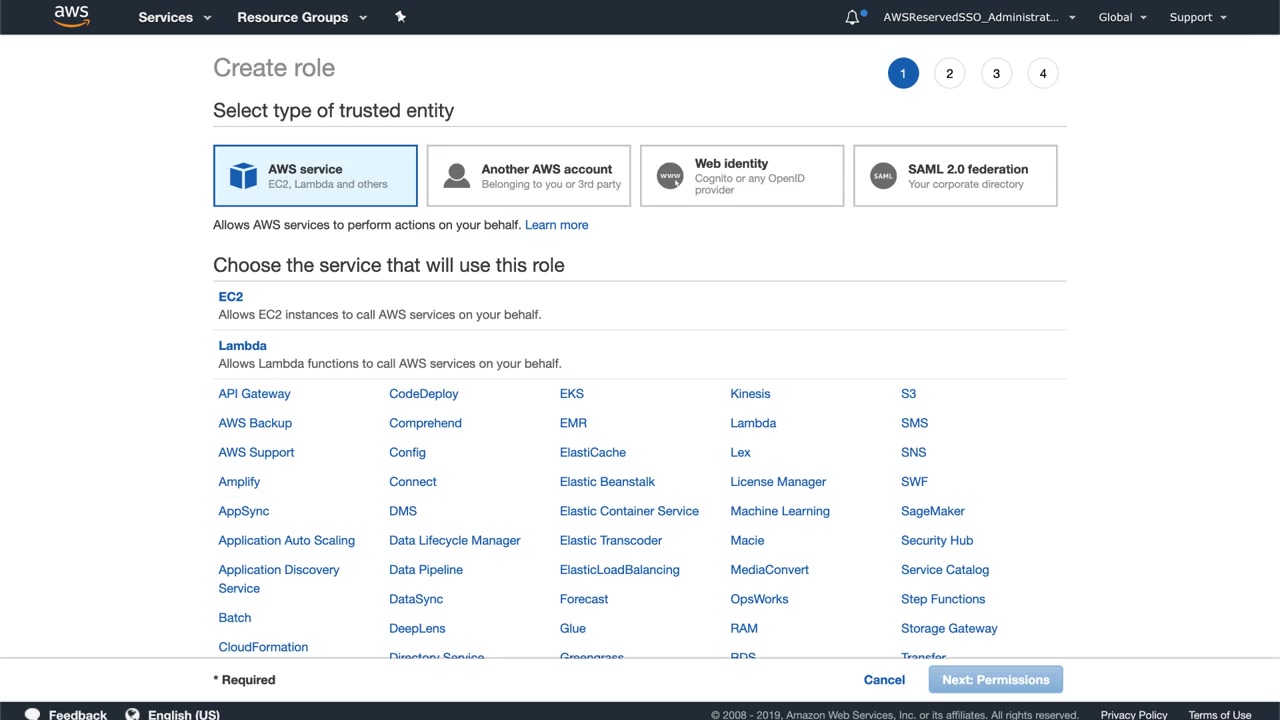
Task: Open the Learn more link
Action: (x=556, y=225)
